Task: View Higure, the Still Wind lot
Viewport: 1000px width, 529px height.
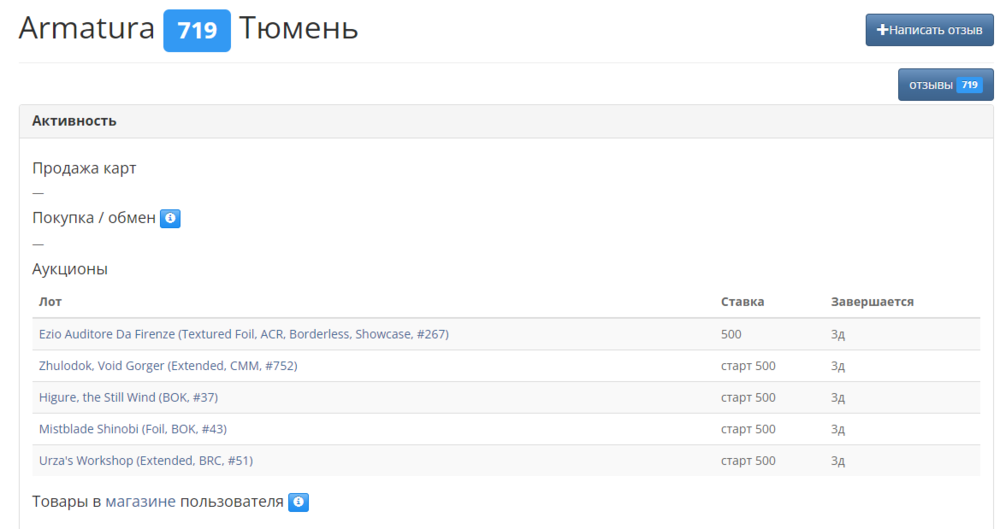Action: 128,398
